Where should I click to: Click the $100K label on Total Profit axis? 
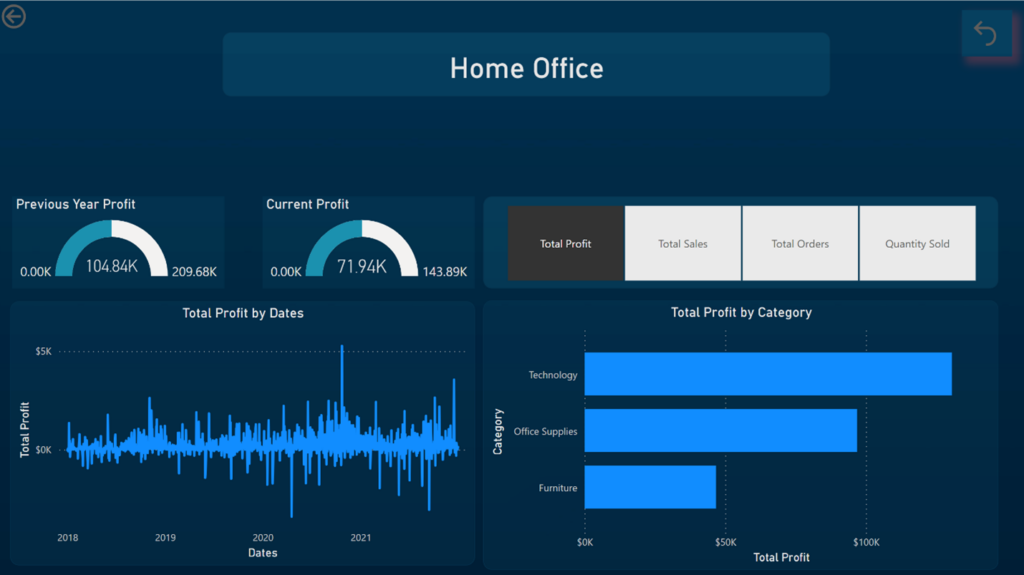click(x=866, y=542)
